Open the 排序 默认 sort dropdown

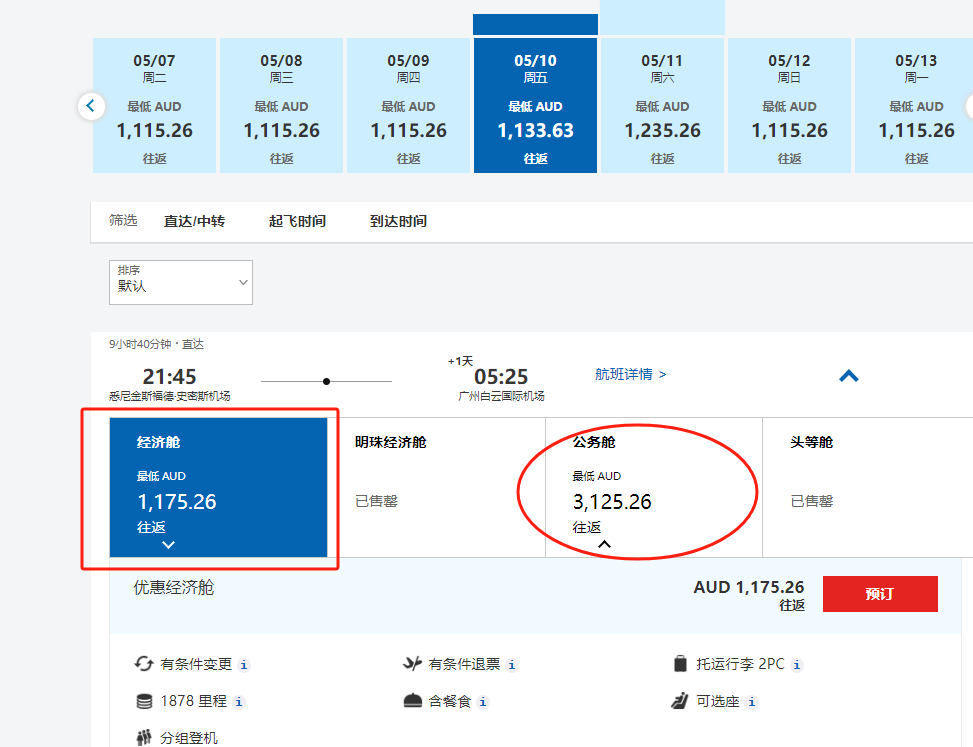click(181, 282)
